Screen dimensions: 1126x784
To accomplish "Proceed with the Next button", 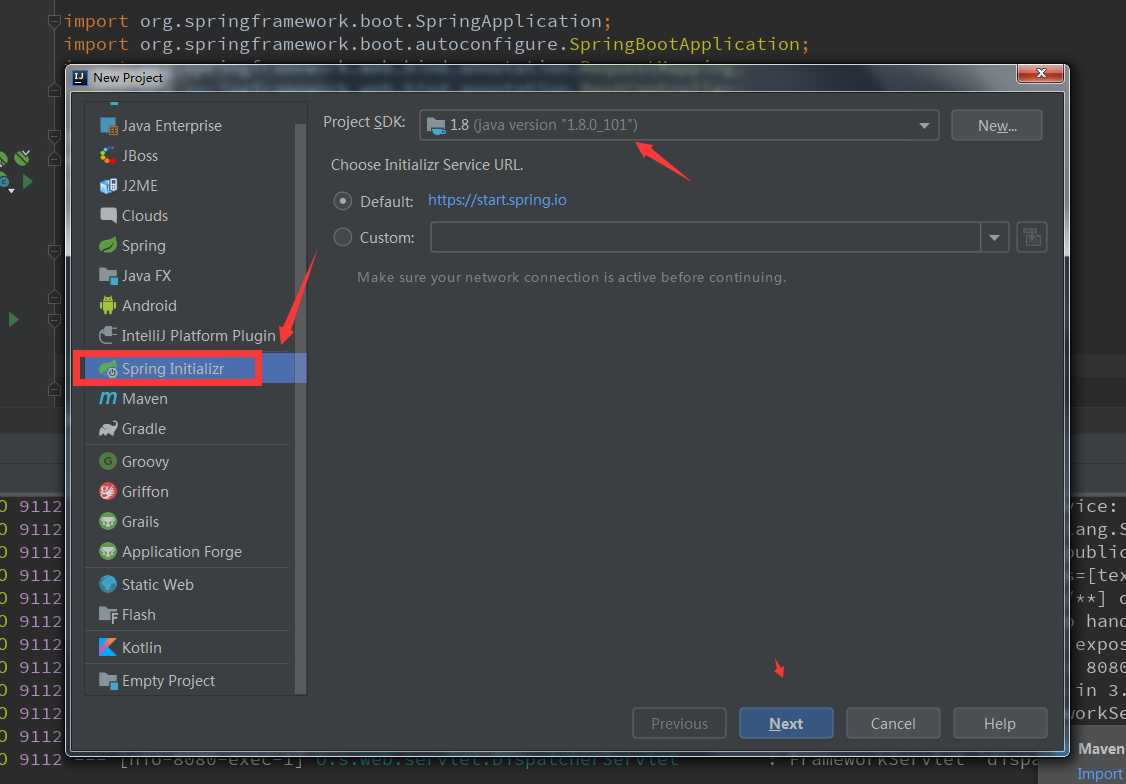I will [786, 724].
